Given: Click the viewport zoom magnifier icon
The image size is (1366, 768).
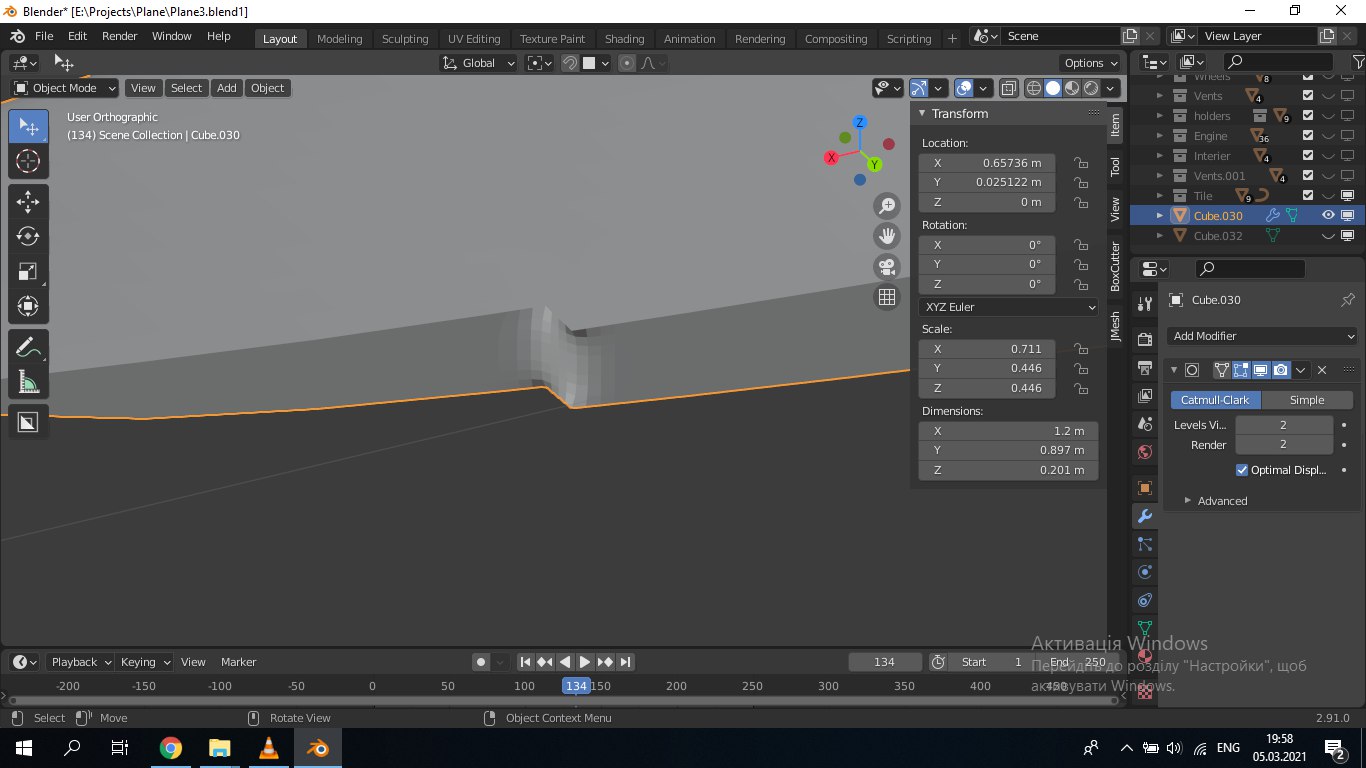Looking at the screenshot, I should (x=887, y=207).
